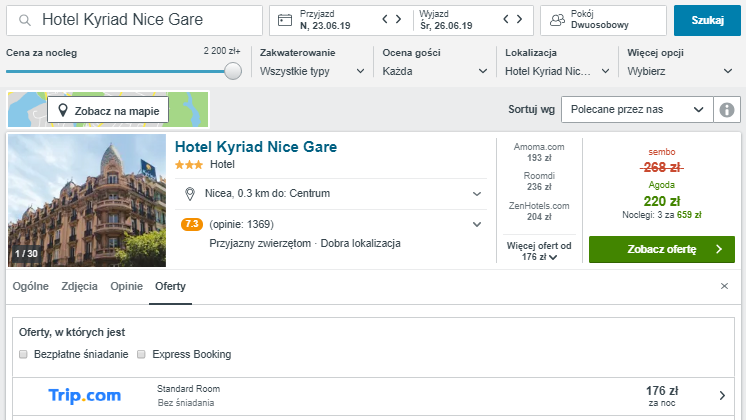
Task: Click the price slider track
Action: (115, 71)
